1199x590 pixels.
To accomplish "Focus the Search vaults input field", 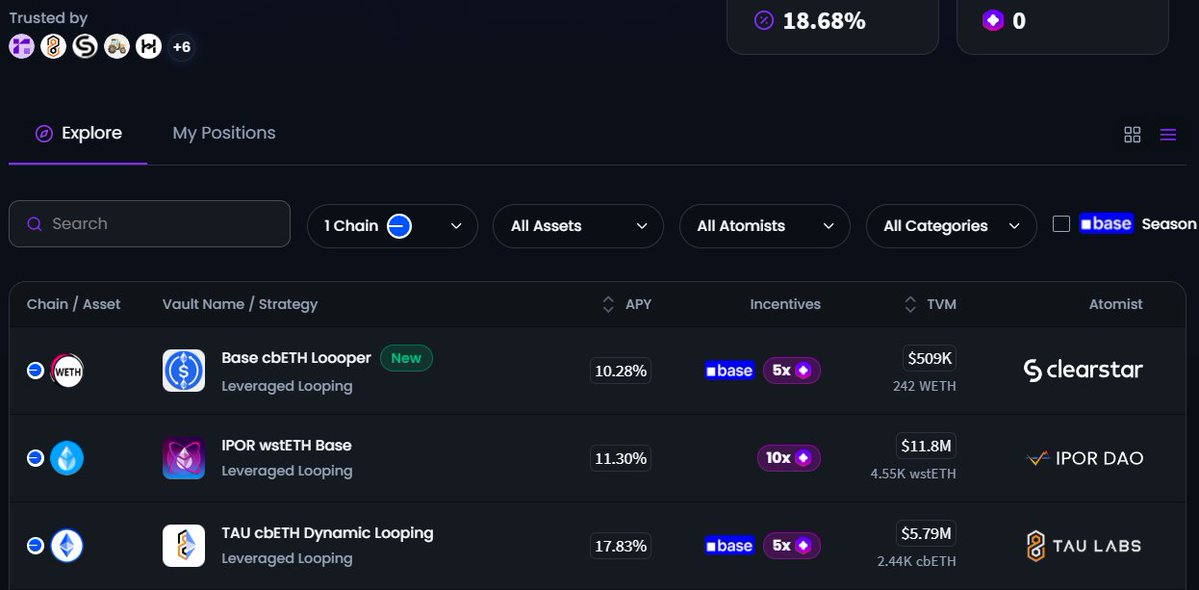I will point(149,224).
